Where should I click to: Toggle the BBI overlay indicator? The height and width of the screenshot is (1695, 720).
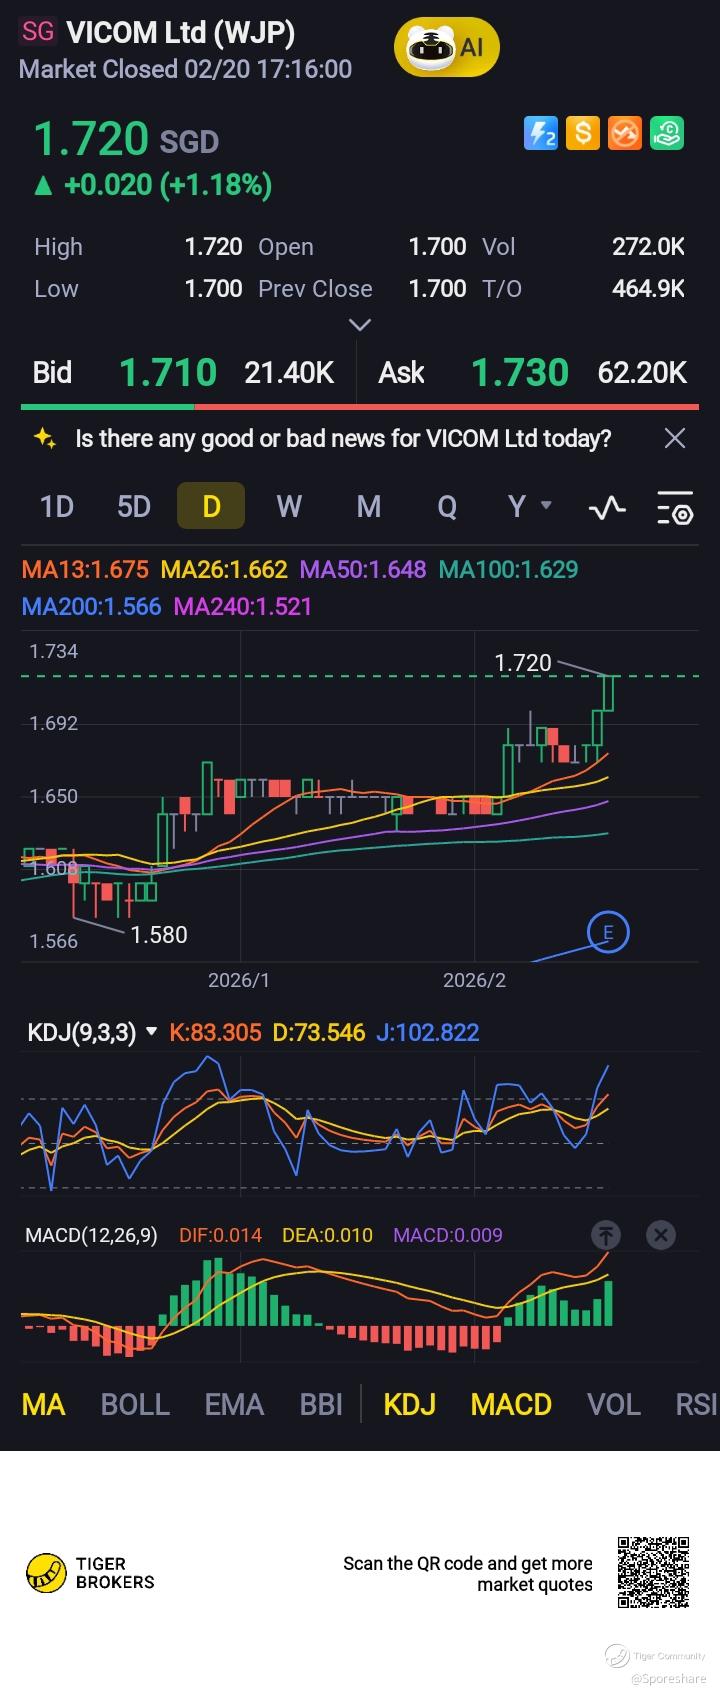321,1404
